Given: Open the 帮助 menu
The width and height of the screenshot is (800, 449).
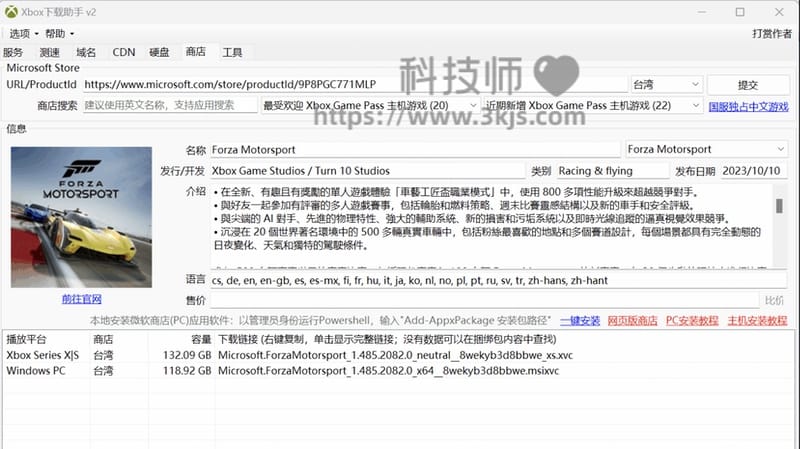Looking at the screenshot, I should (59, 34).
